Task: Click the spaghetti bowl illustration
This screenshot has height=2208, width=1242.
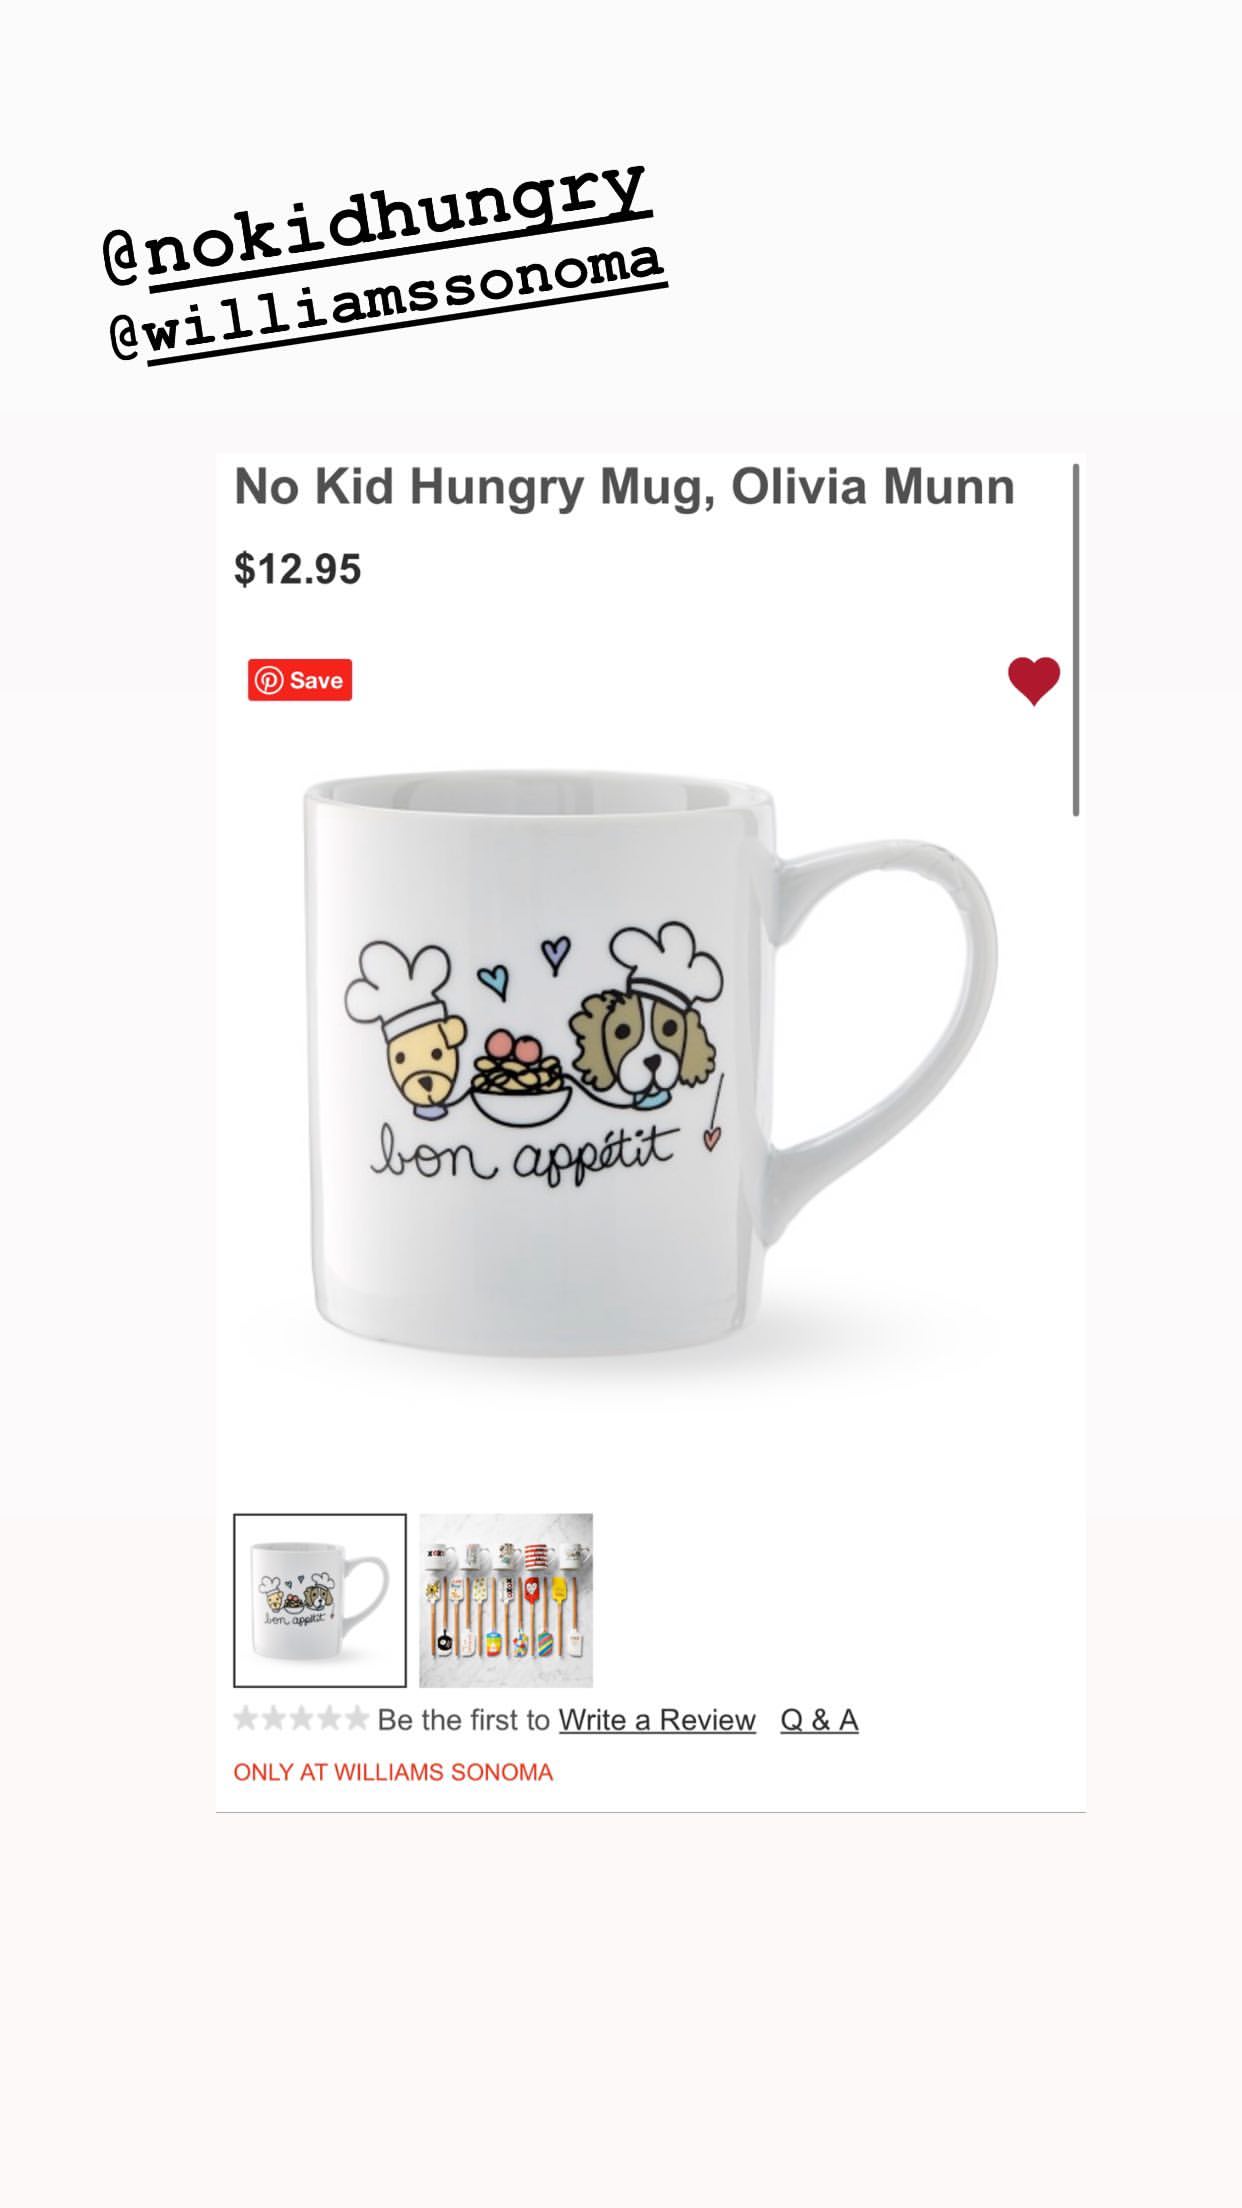Action: [x=521, y=1079]
